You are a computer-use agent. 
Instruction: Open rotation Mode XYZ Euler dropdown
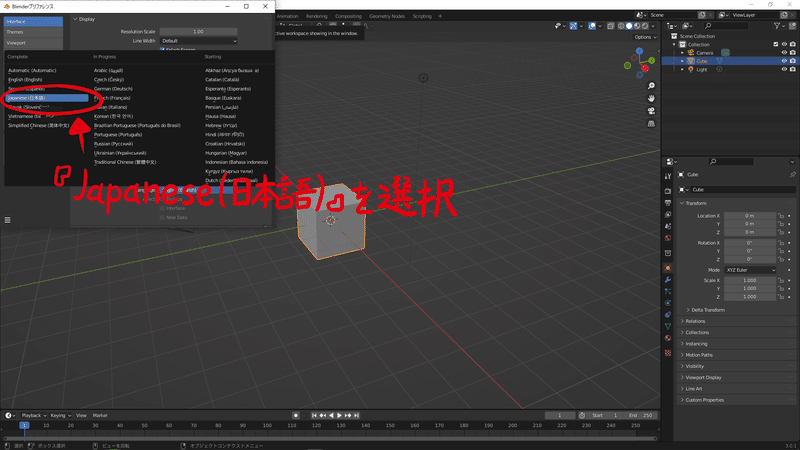point(750,270)
